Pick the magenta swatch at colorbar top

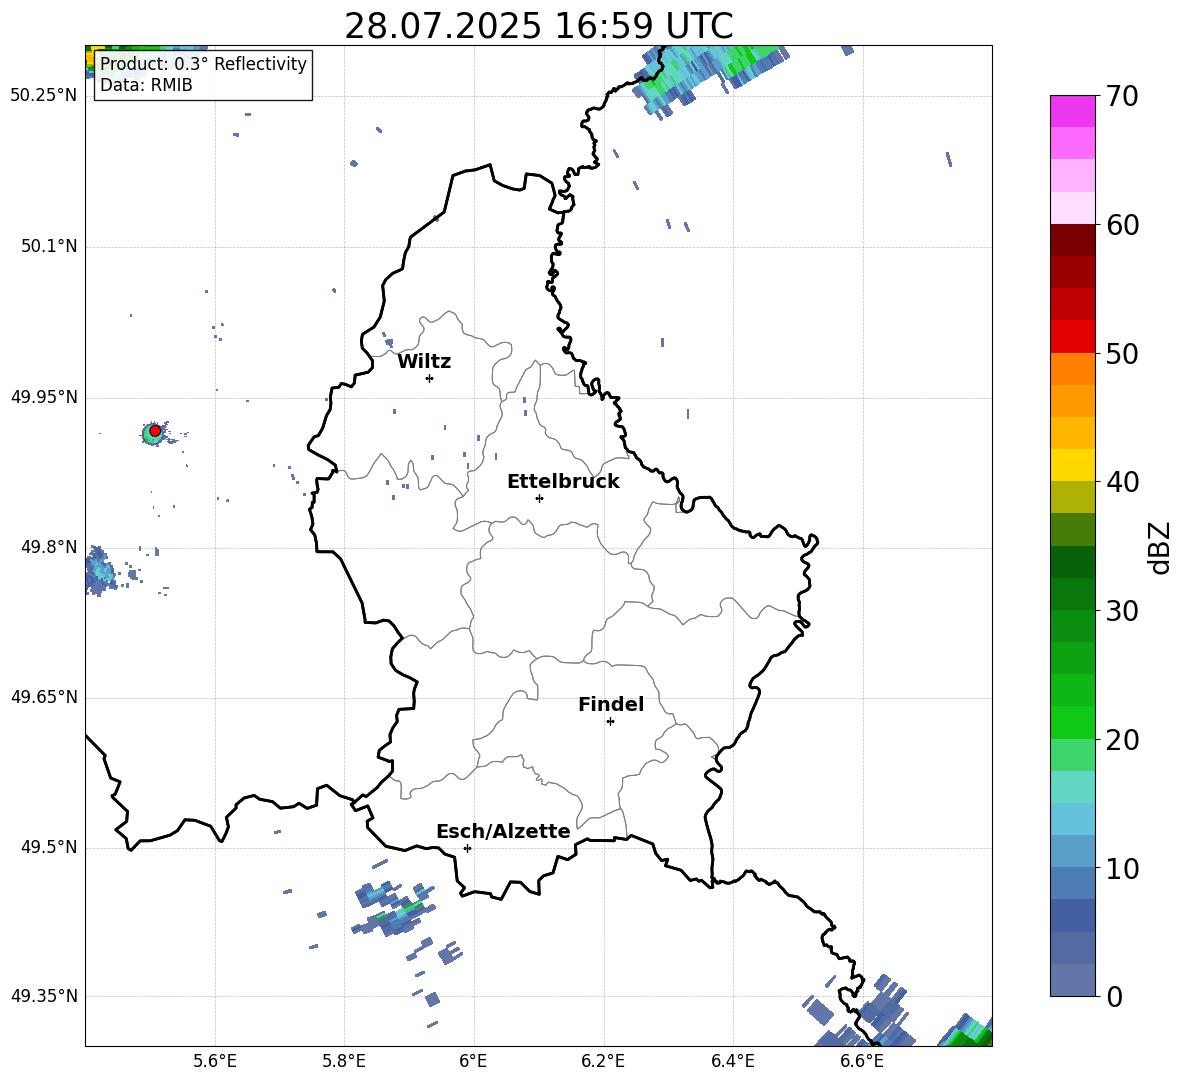(x=1072, y=112)
